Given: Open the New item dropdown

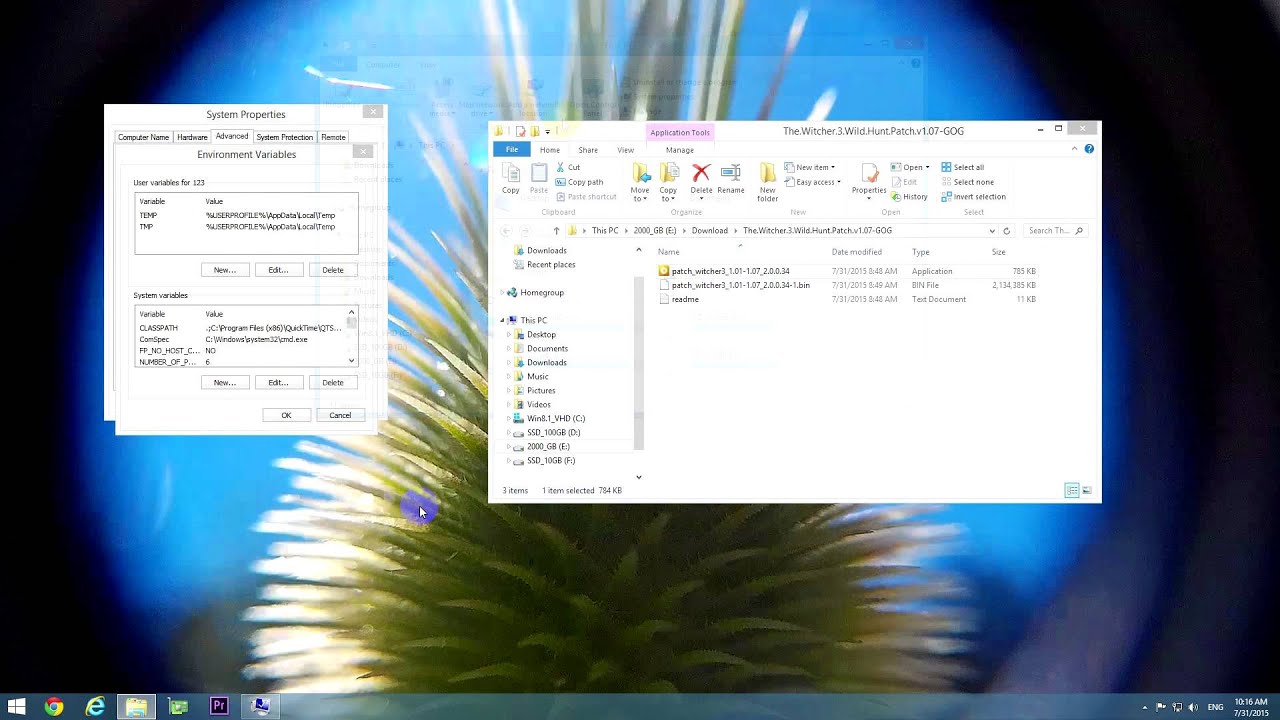Looking at the screenshot, I should tap(809, 167).
